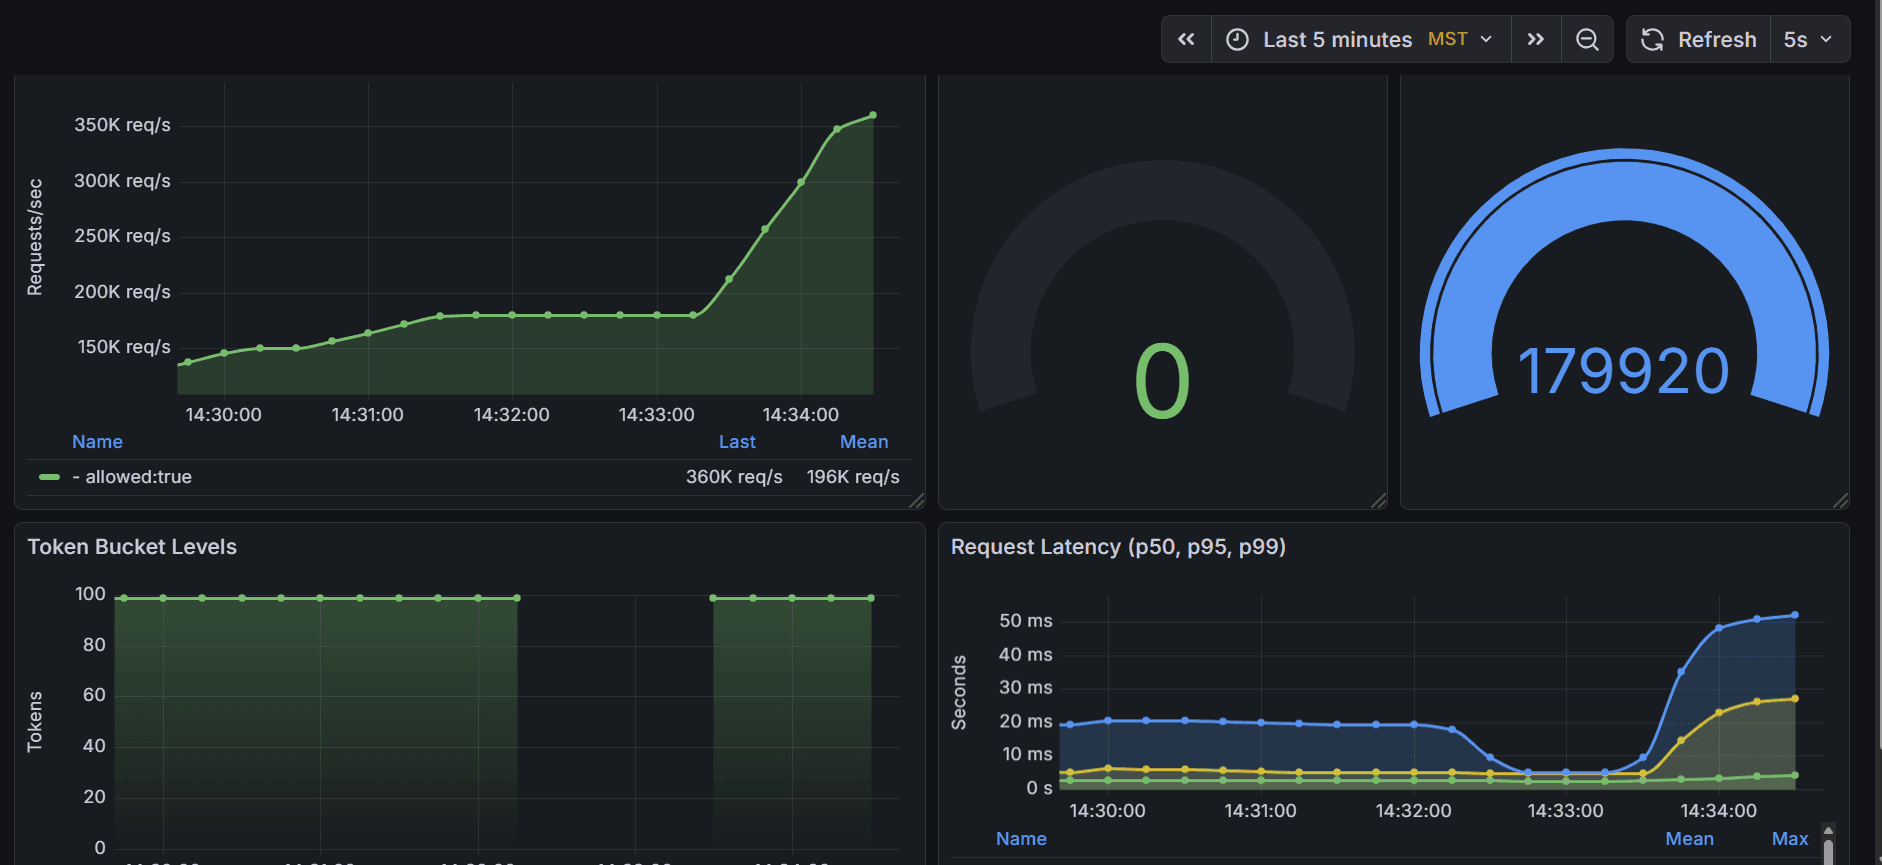This screenshot has height=865, width=1882.
Task: Sort requests legend by Mean column
Action: (x=864, y=442)
